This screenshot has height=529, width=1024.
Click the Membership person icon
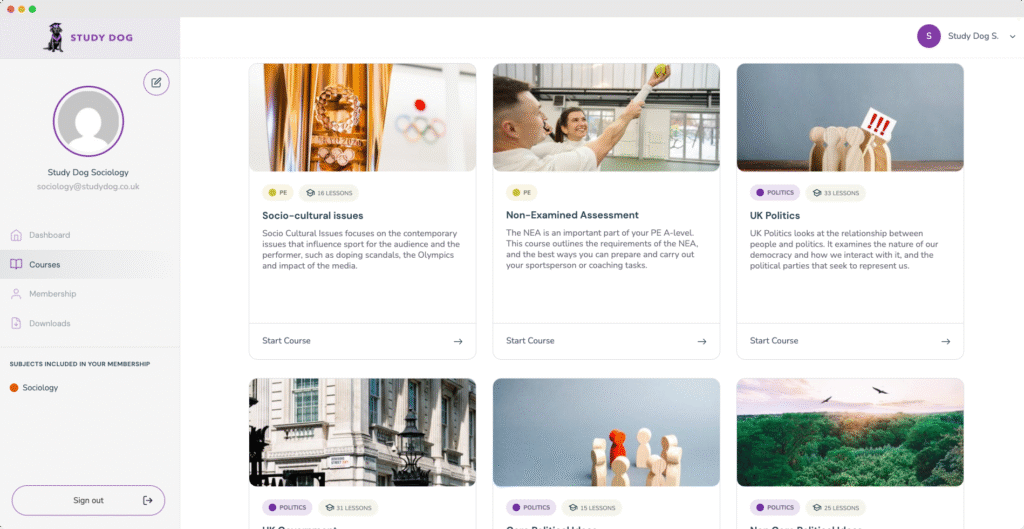[16, 294]
